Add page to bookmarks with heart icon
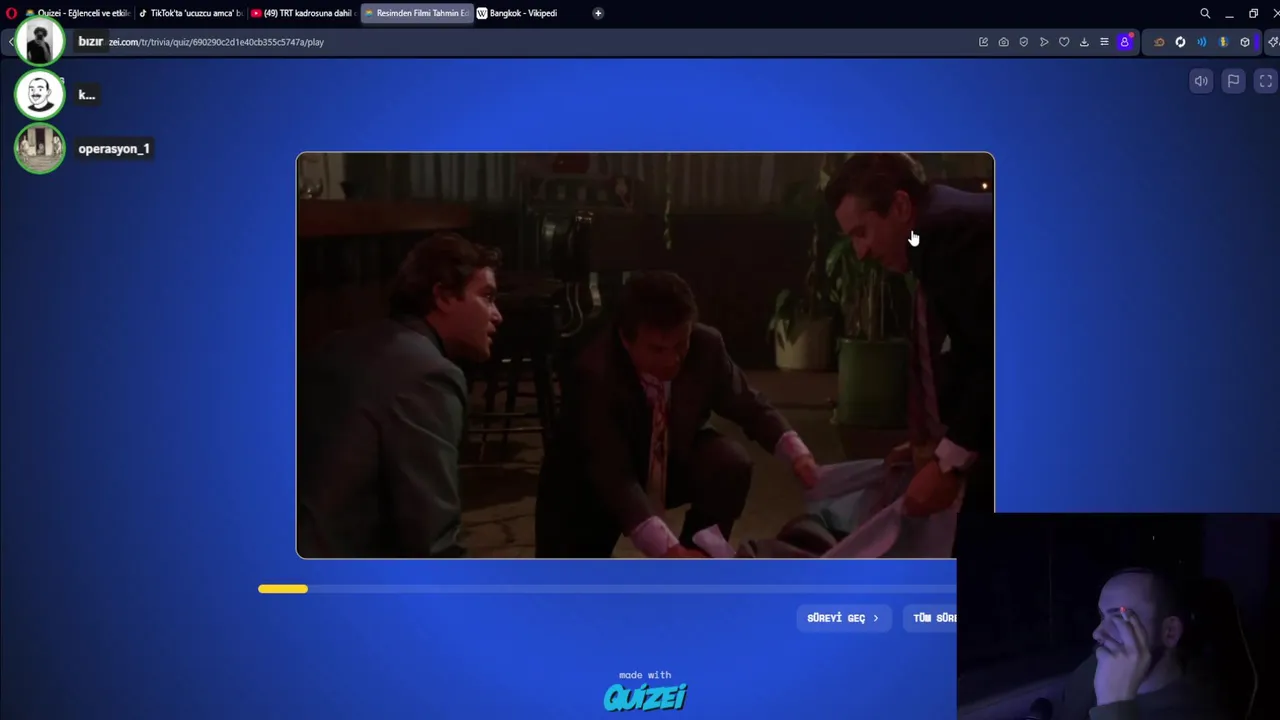The height and width of the screenshot is (720, 1280). [1064, 42]
